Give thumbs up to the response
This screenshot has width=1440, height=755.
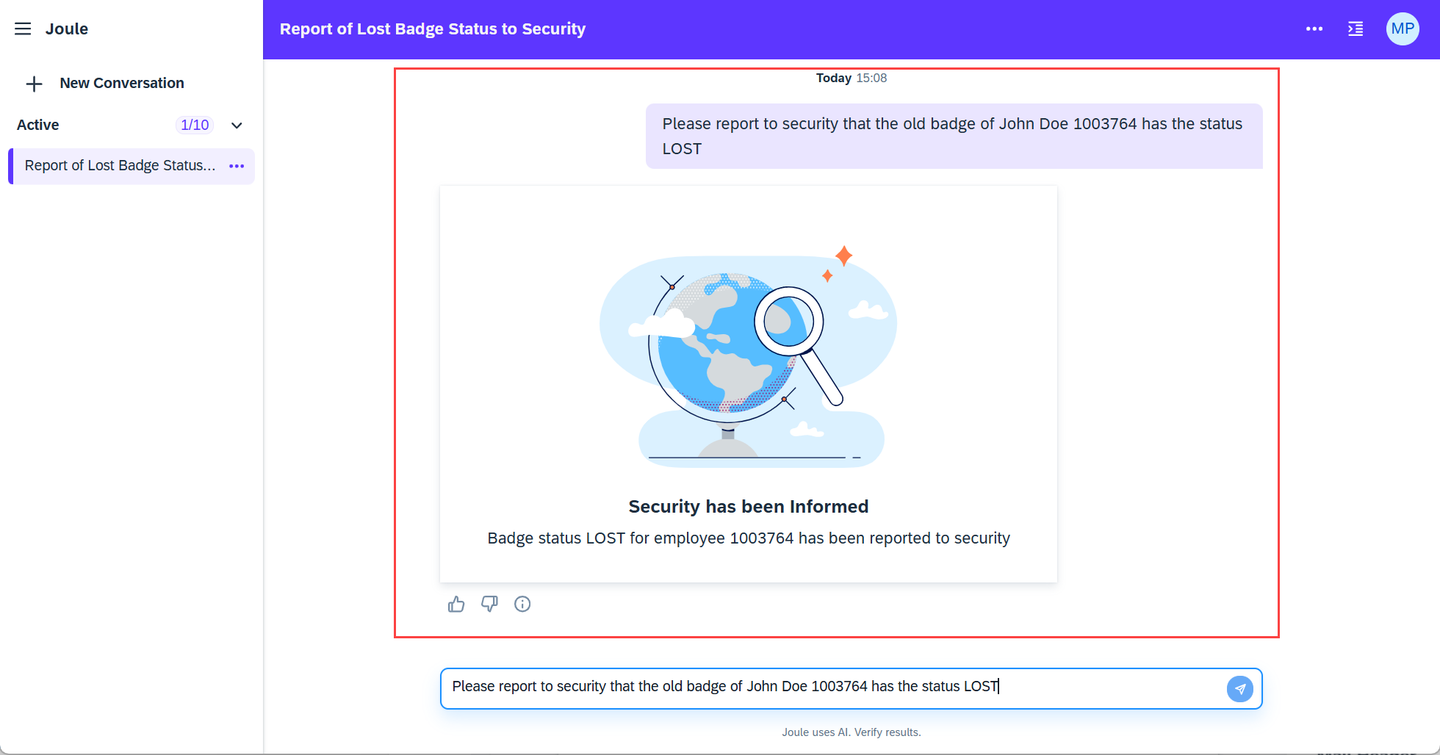tap(457, 604)
